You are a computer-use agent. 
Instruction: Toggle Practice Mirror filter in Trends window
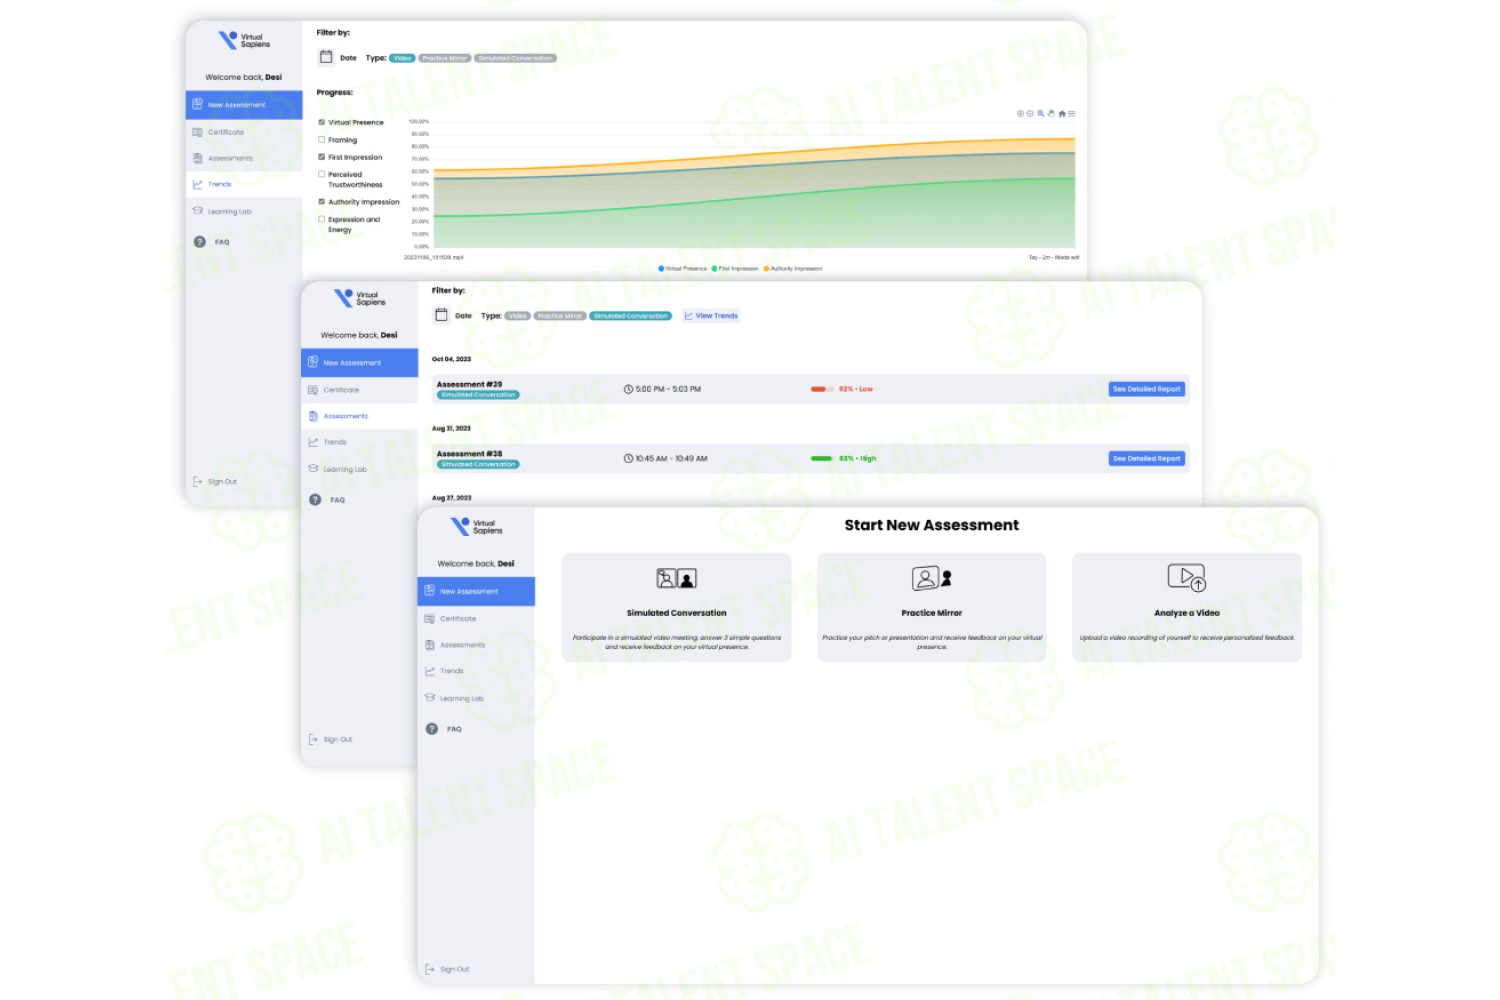[445, 58]
